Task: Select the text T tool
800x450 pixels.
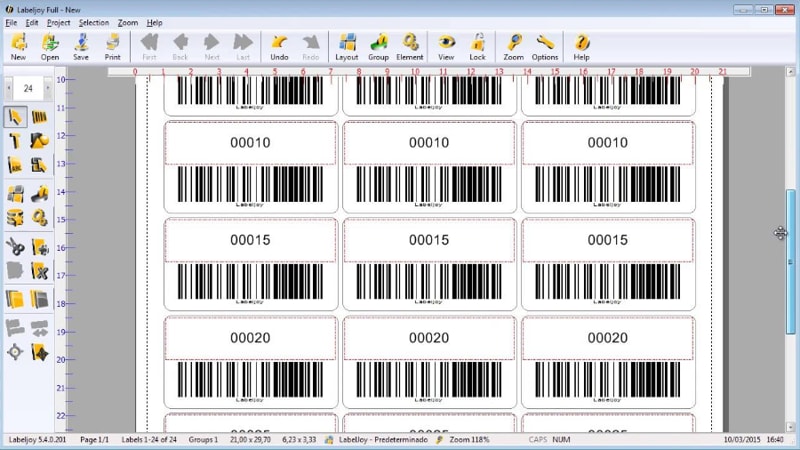Action: pyautogui.click(x=15, y=140)
